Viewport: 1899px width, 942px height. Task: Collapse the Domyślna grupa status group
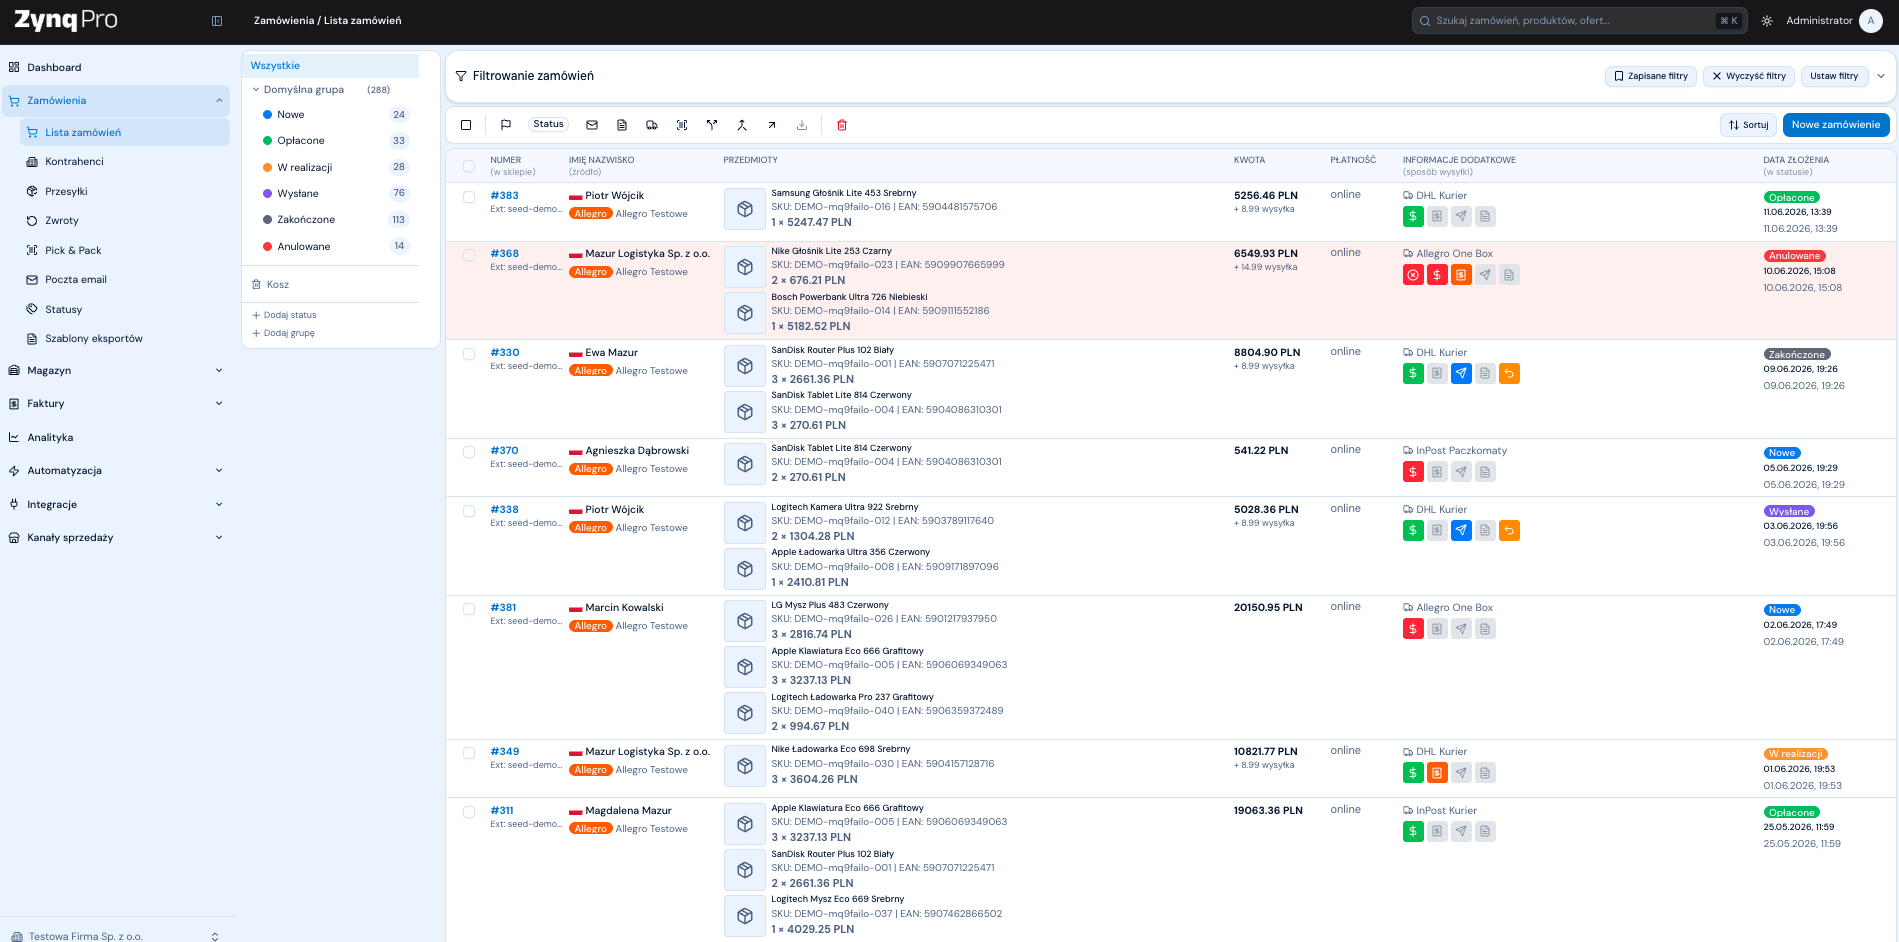point(256,90)
